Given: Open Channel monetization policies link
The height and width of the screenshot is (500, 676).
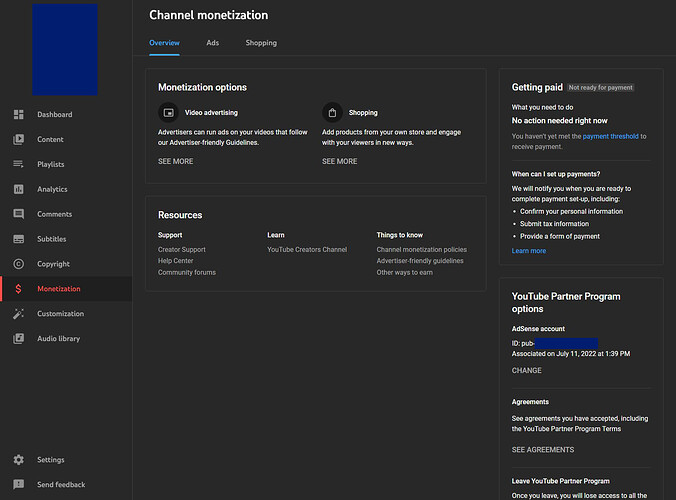Looking at the screenshot, I should (x=422, y=249).
